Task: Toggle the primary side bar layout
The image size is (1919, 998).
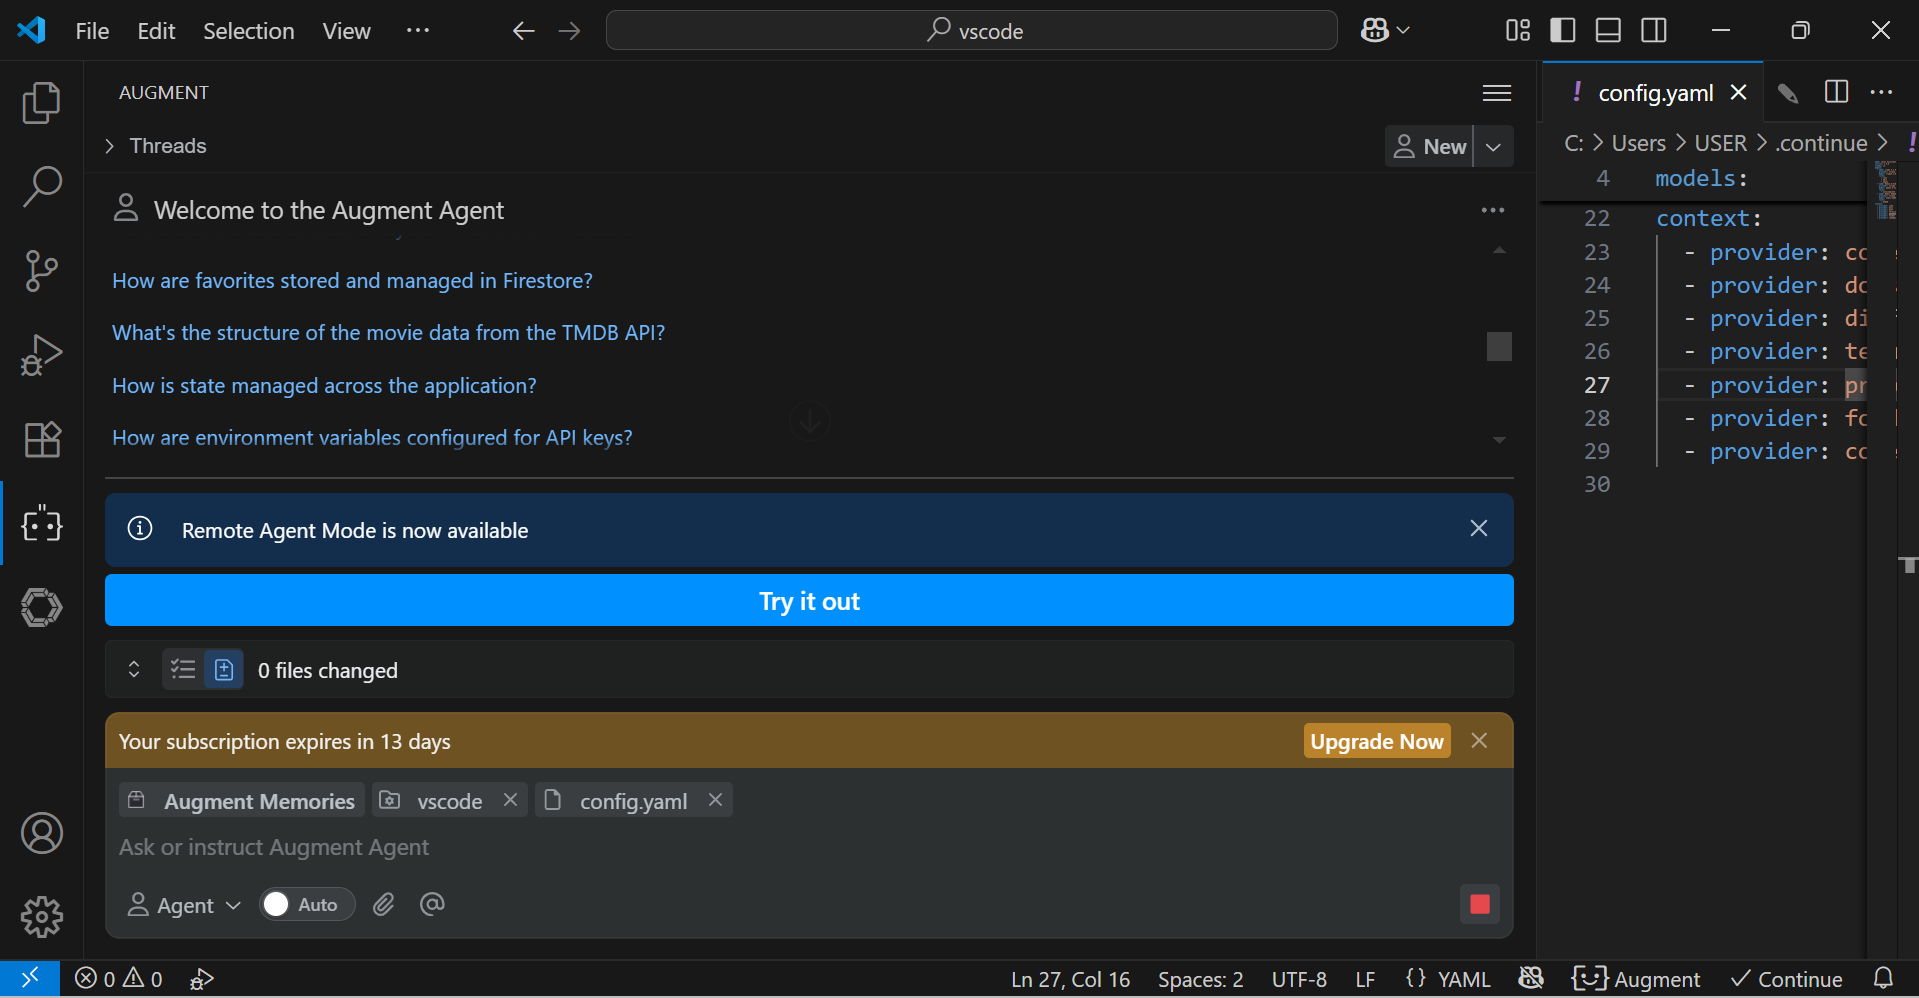Action: (1562, 31)
